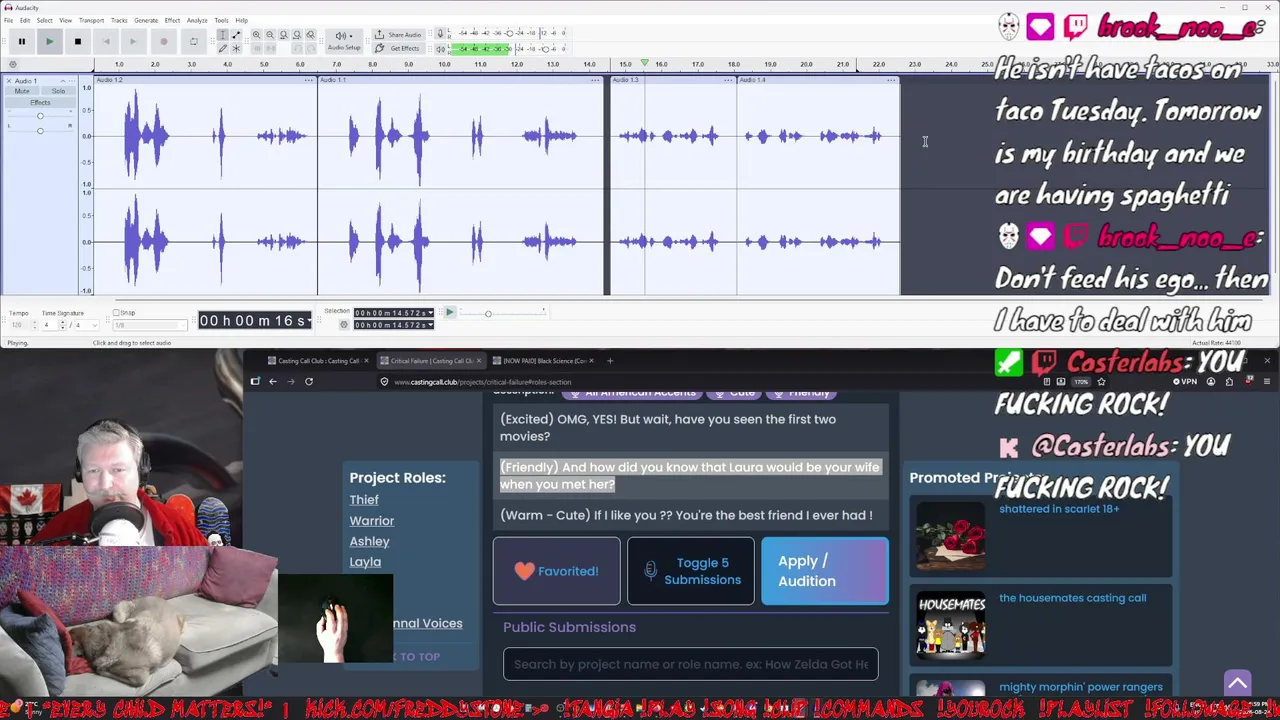Screen dimensions: 1280x720
Task: Click the green Play button in Audacity
Action: point(49,41)
